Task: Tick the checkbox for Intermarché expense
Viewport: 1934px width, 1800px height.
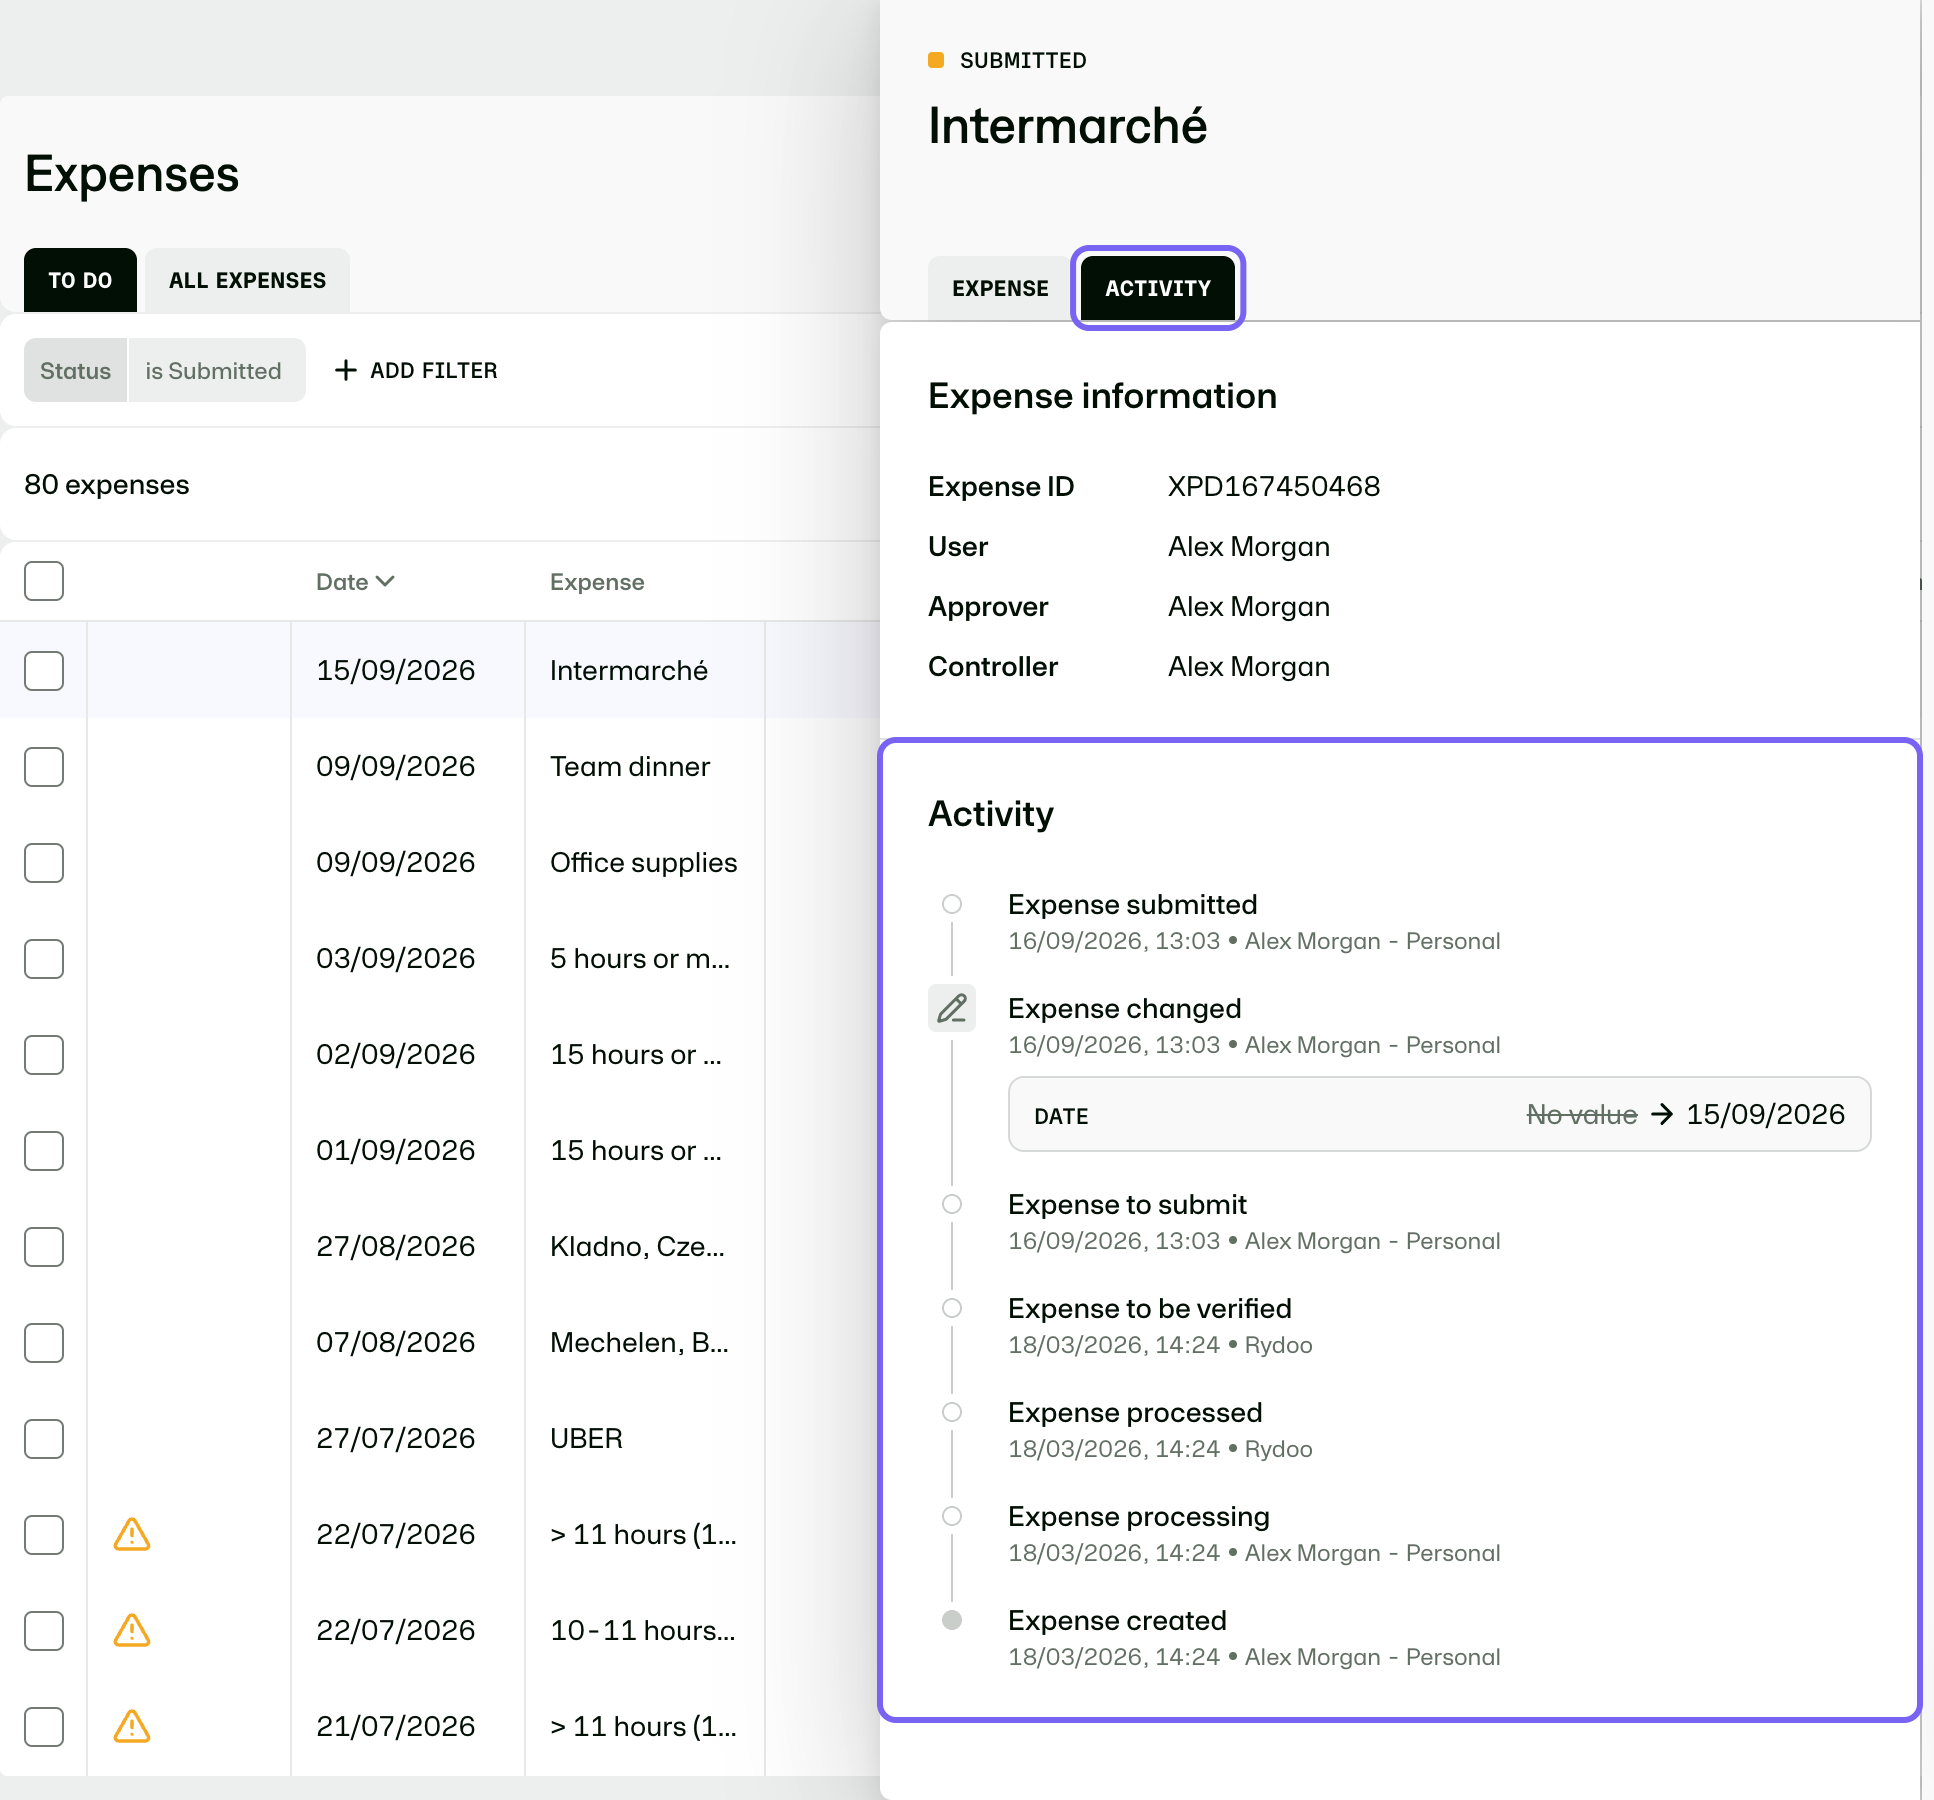Action: pyautogui.click(x=44, y=670)
